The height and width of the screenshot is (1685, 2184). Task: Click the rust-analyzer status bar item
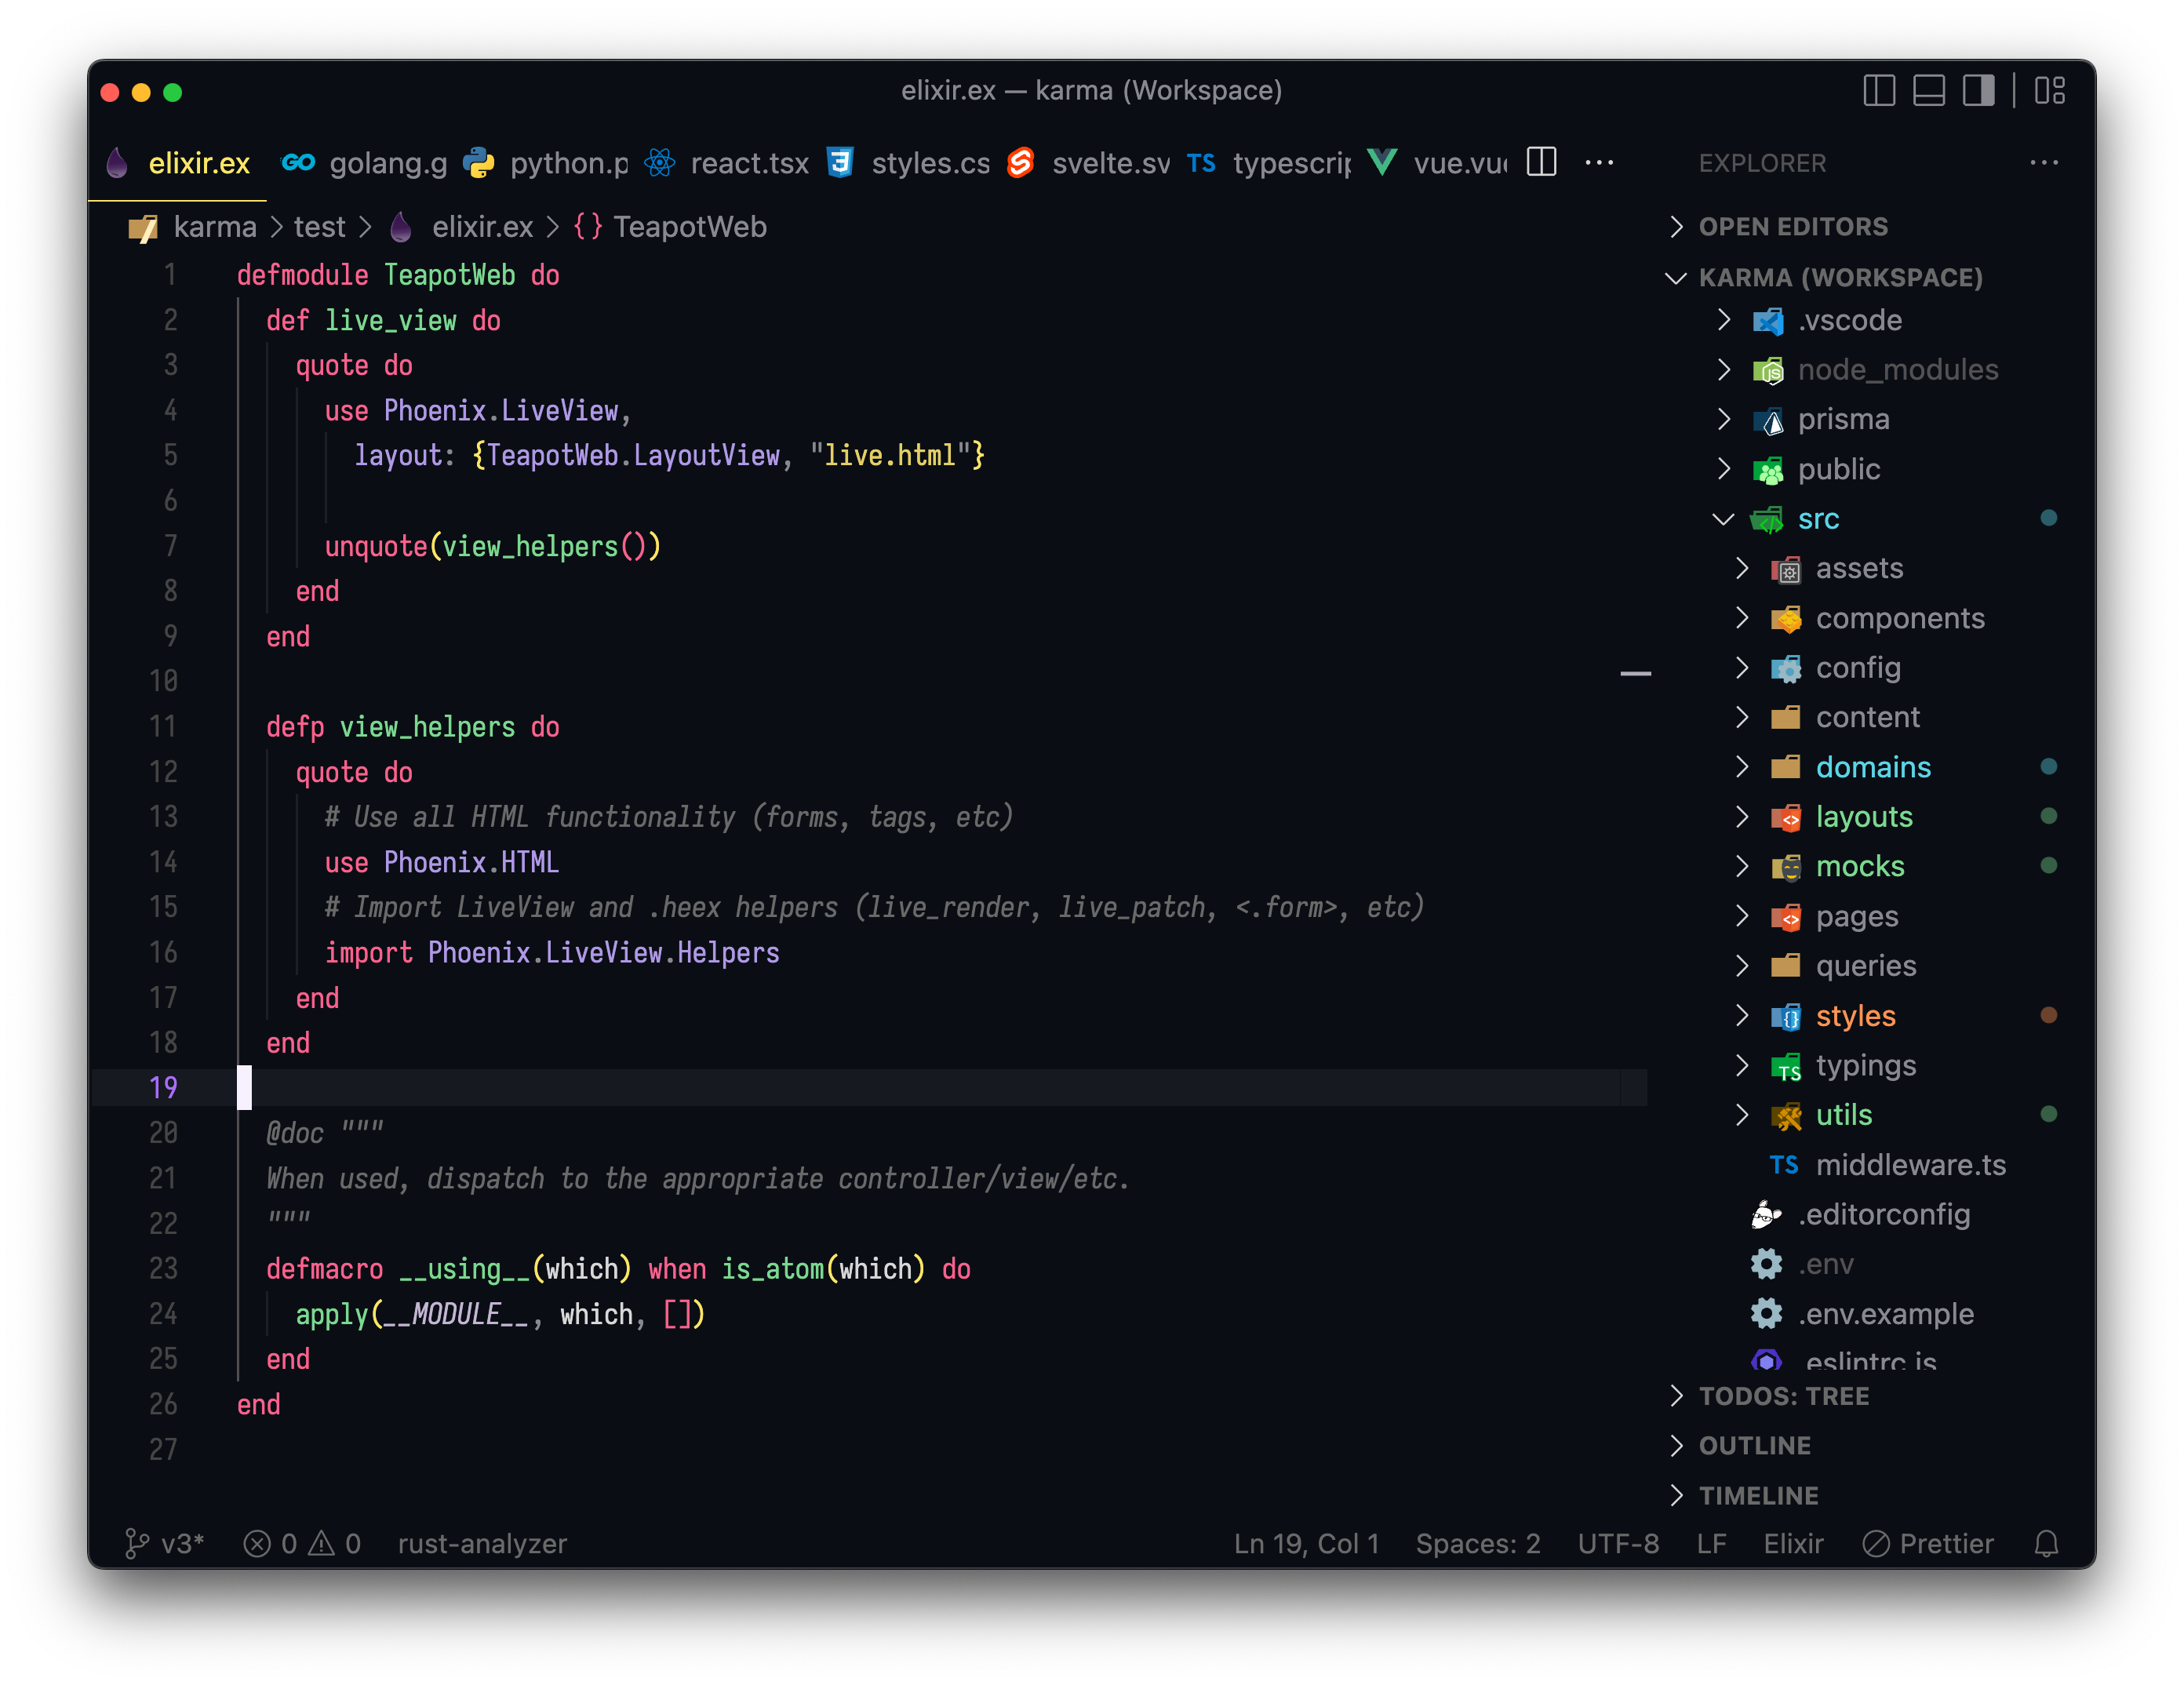(x=482, y=1543)
